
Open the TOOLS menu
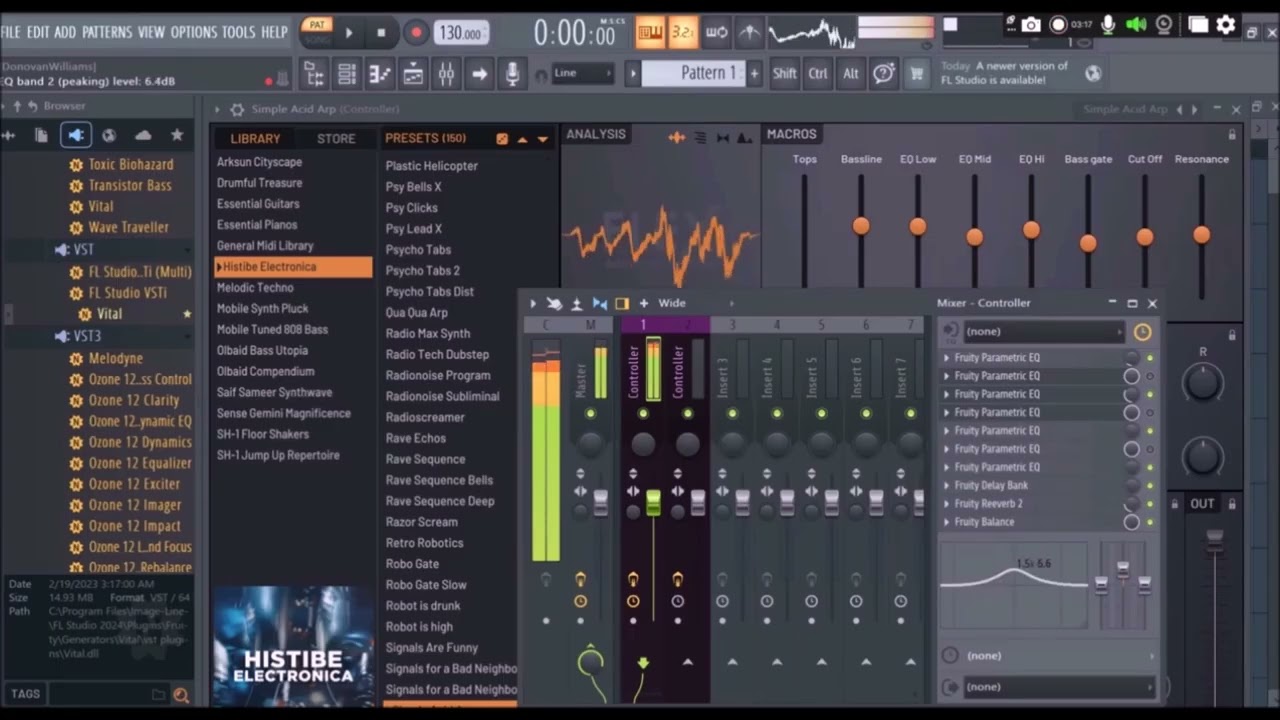pos(238,32)
